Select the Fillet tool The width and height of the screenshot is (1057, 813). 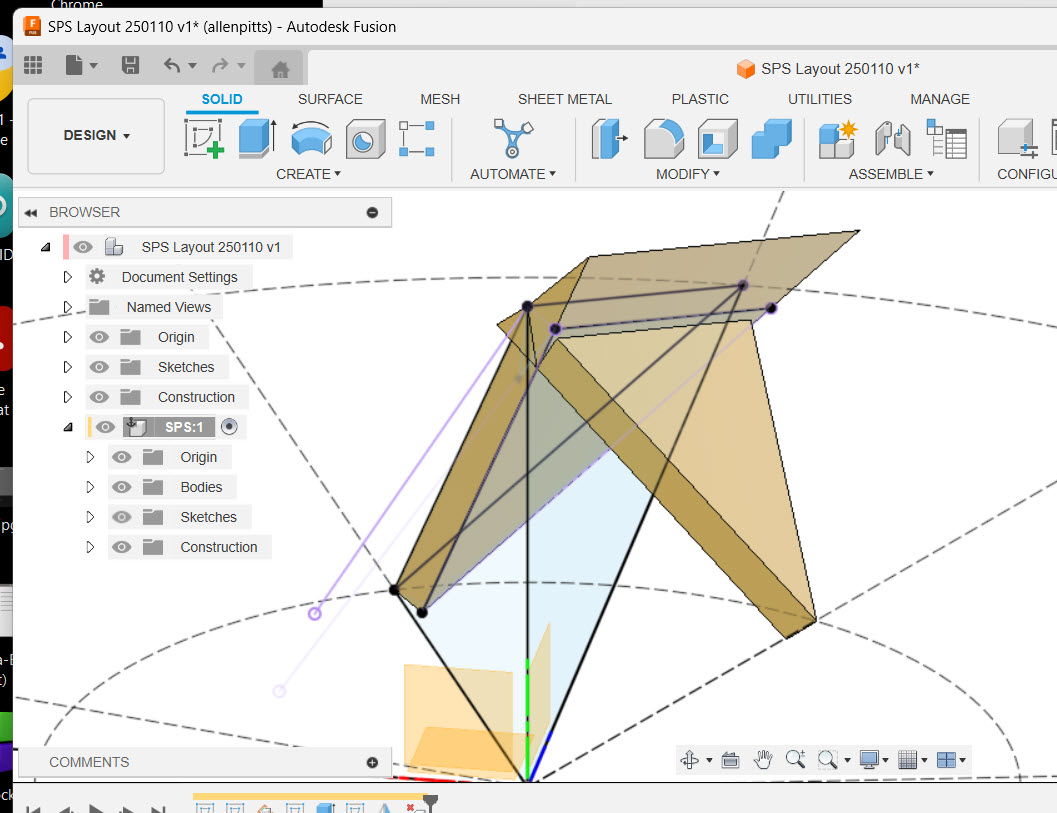click(663, 140)
